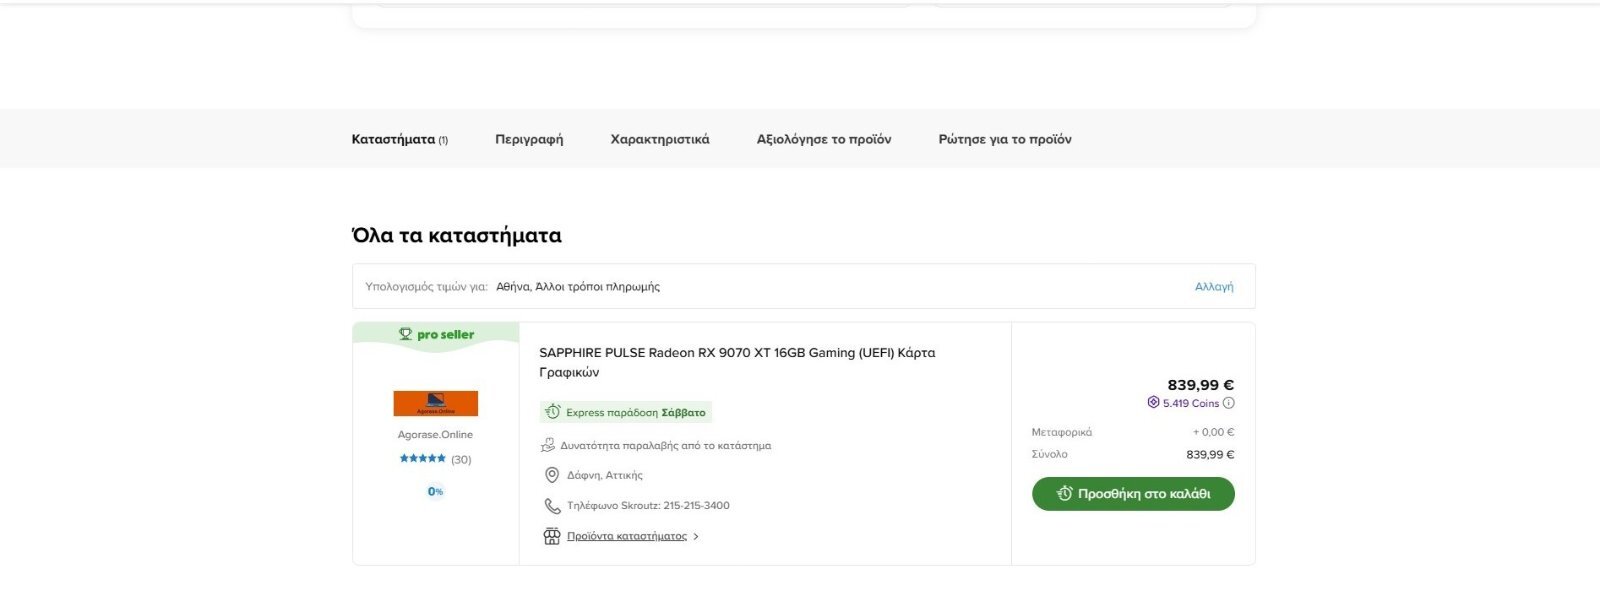Click the Agorase.Online shop name
Screen dimensions: 1600x607
(x=435, y=435)
